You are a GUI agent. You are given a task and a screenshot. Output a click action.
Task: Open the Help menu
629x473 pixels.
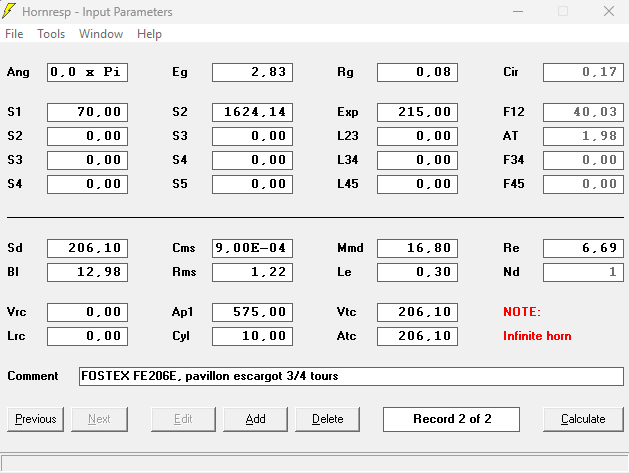tap(149, 34)
